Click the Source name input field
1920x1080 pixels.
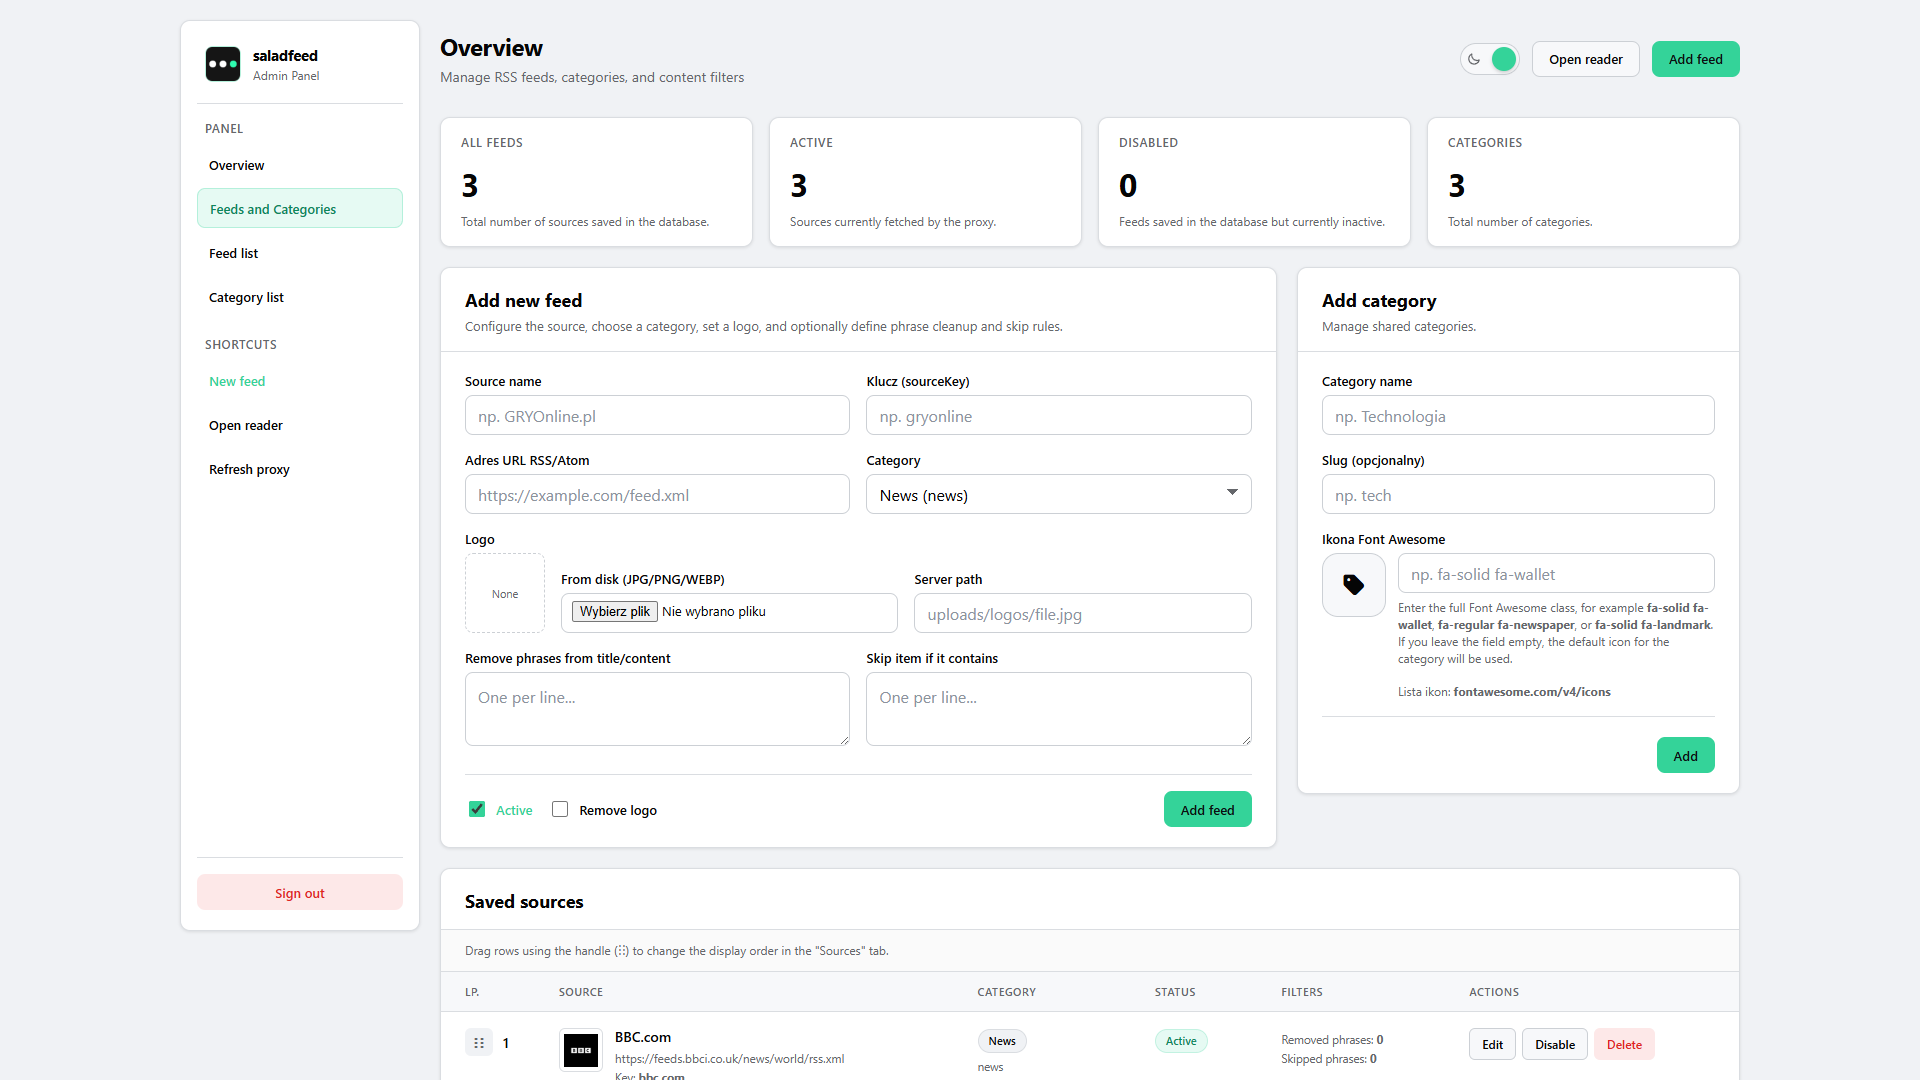(657, 415)
